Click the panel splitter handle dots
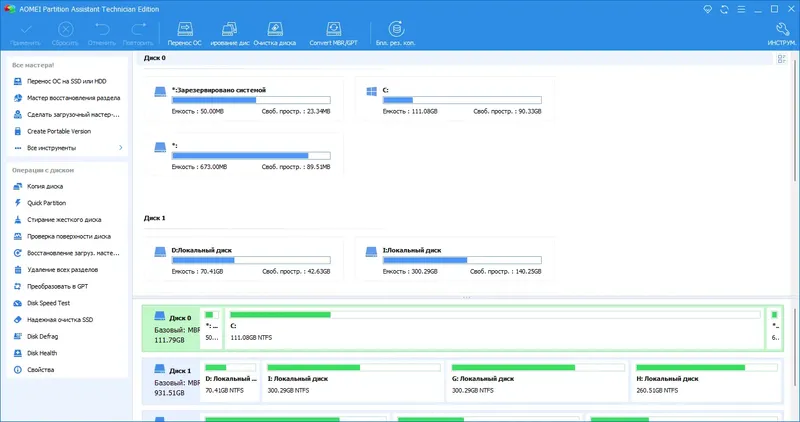This screenshot has height=422, width=800. [466, 297]
